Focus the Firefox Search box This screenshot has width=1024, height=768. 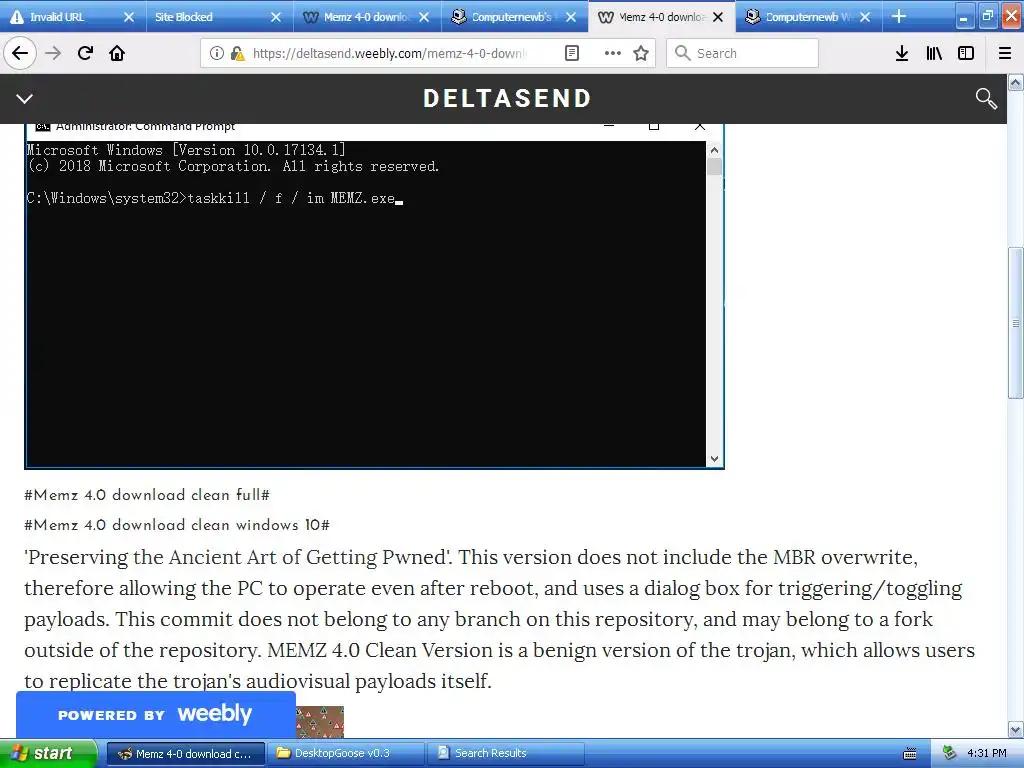coord(742,53)
